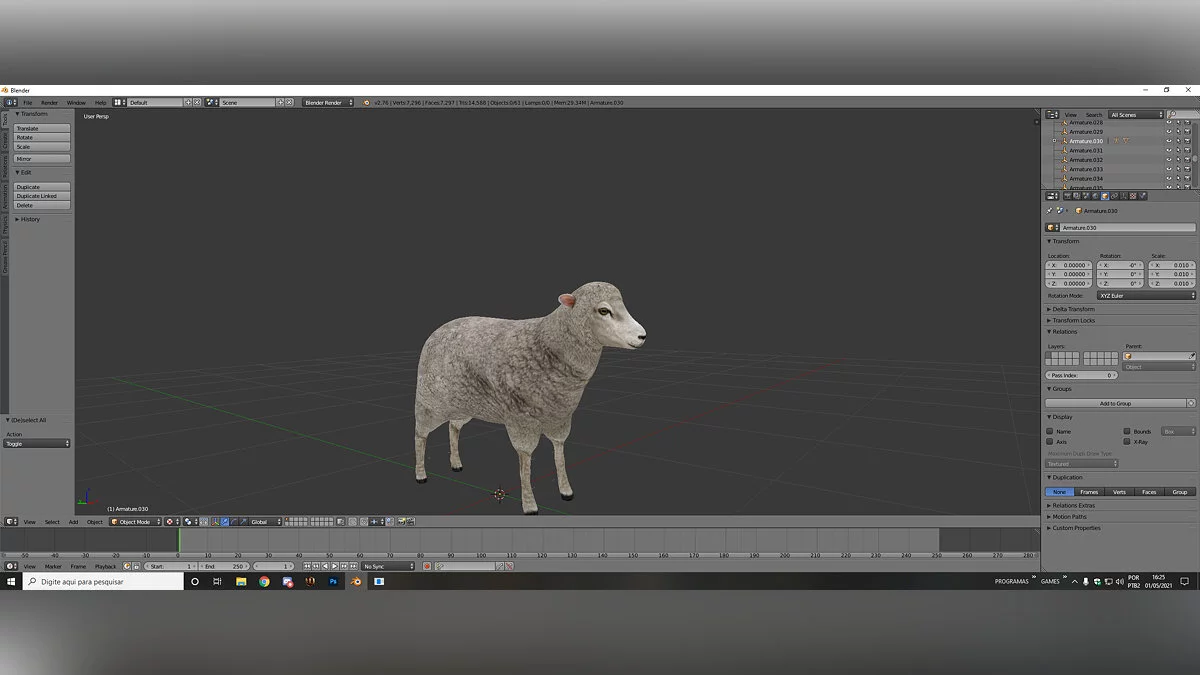
Task: Open the Blender app in Windows taskbar
Action: tap(355, 581)
